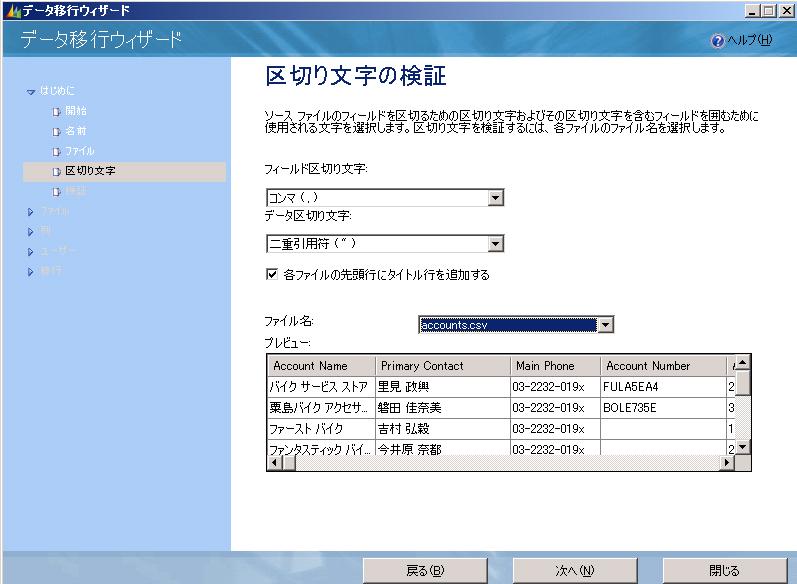Open the accounts.csv file name dropdown
Viewport: 797px width, 584px height.
coord(604,325)
